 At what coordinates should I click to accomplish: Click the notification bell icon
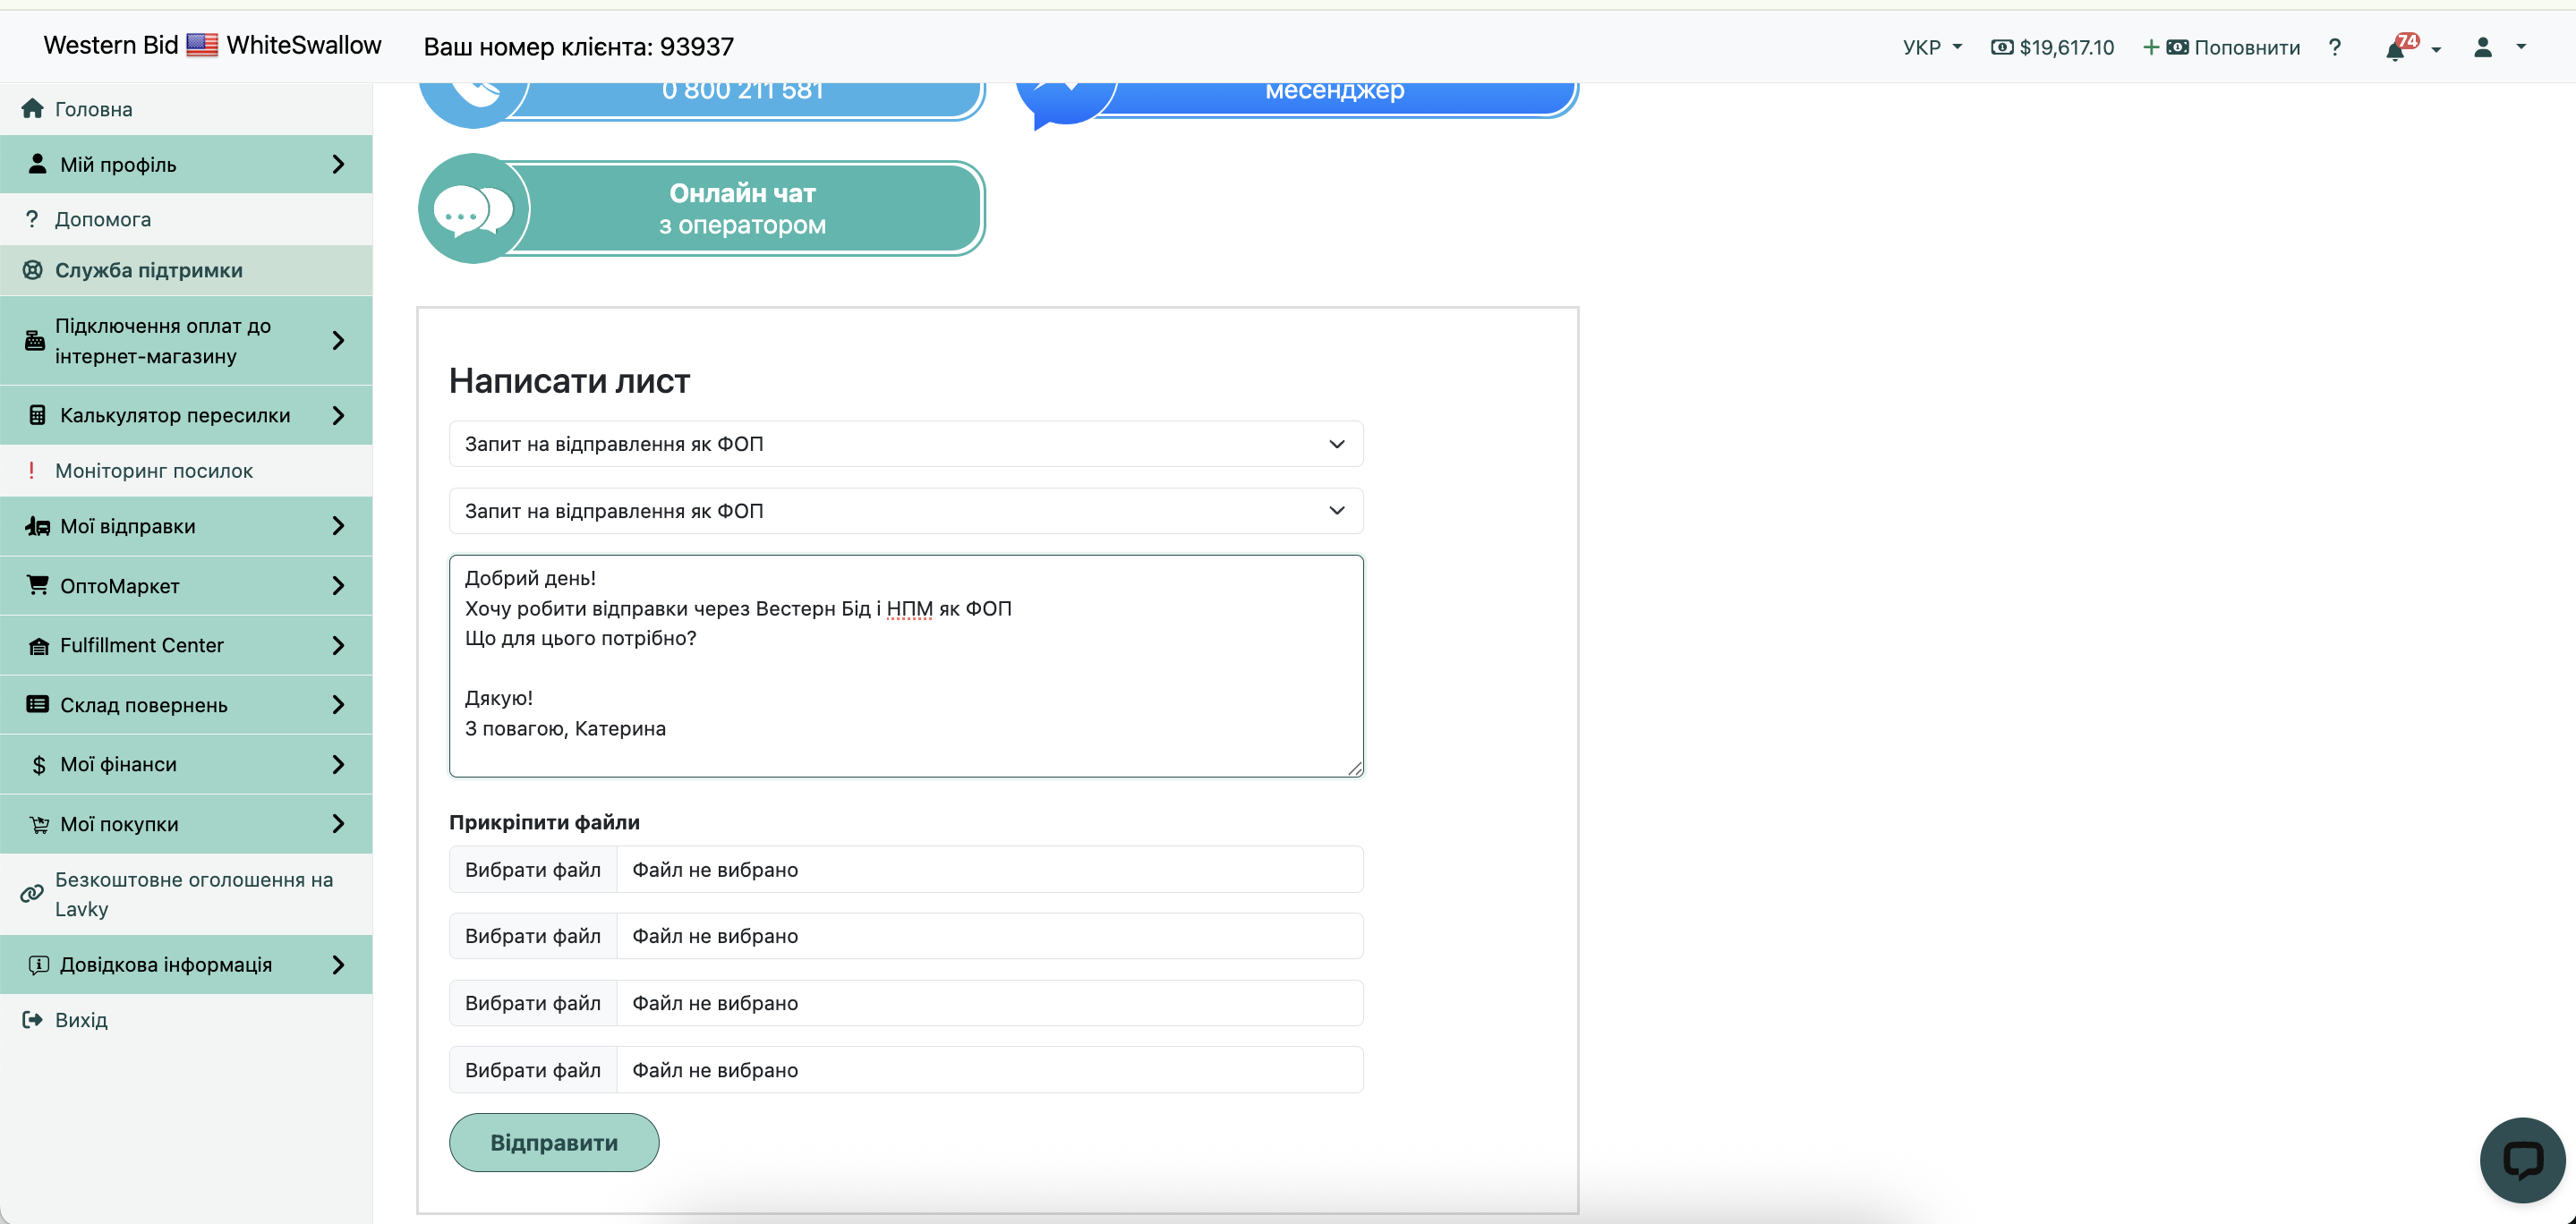[x=2395, y=49]
